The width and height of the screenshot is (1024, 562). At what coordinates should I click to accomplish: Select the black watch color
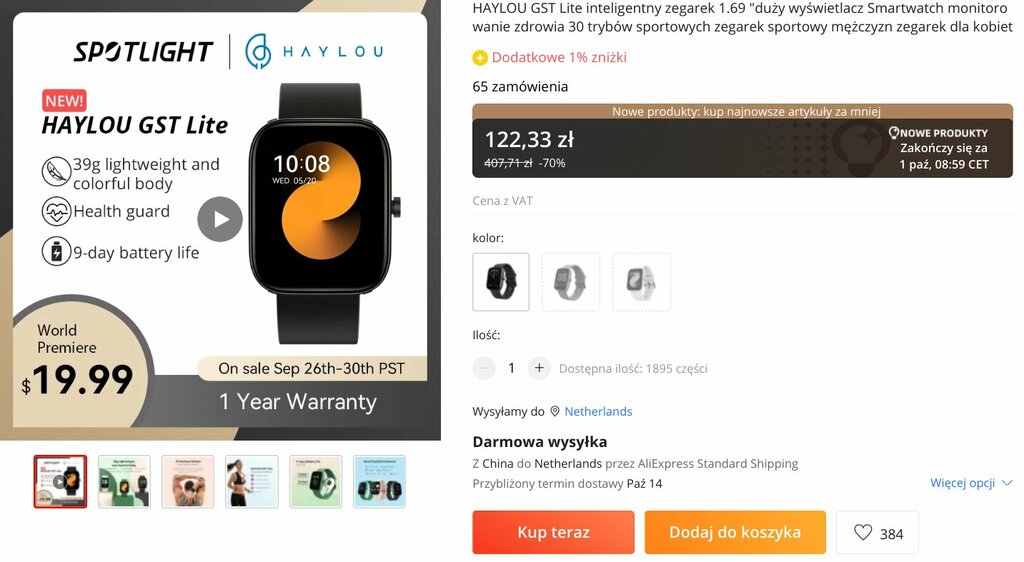(501, 282)
